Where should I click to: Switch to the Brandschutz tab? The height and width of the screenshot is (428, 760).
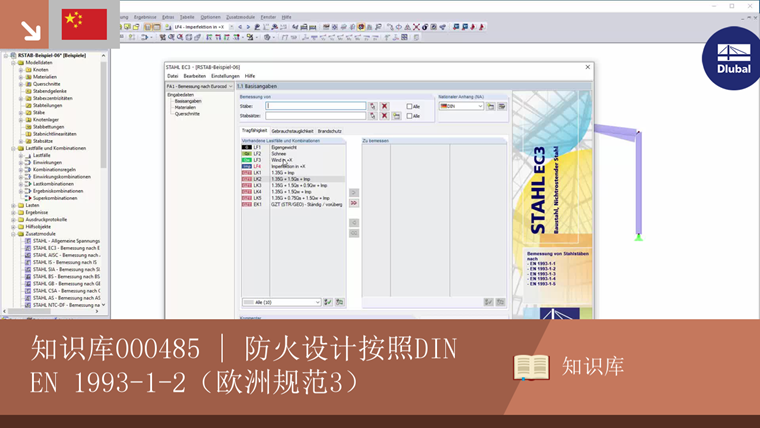(x=330, y=131)
